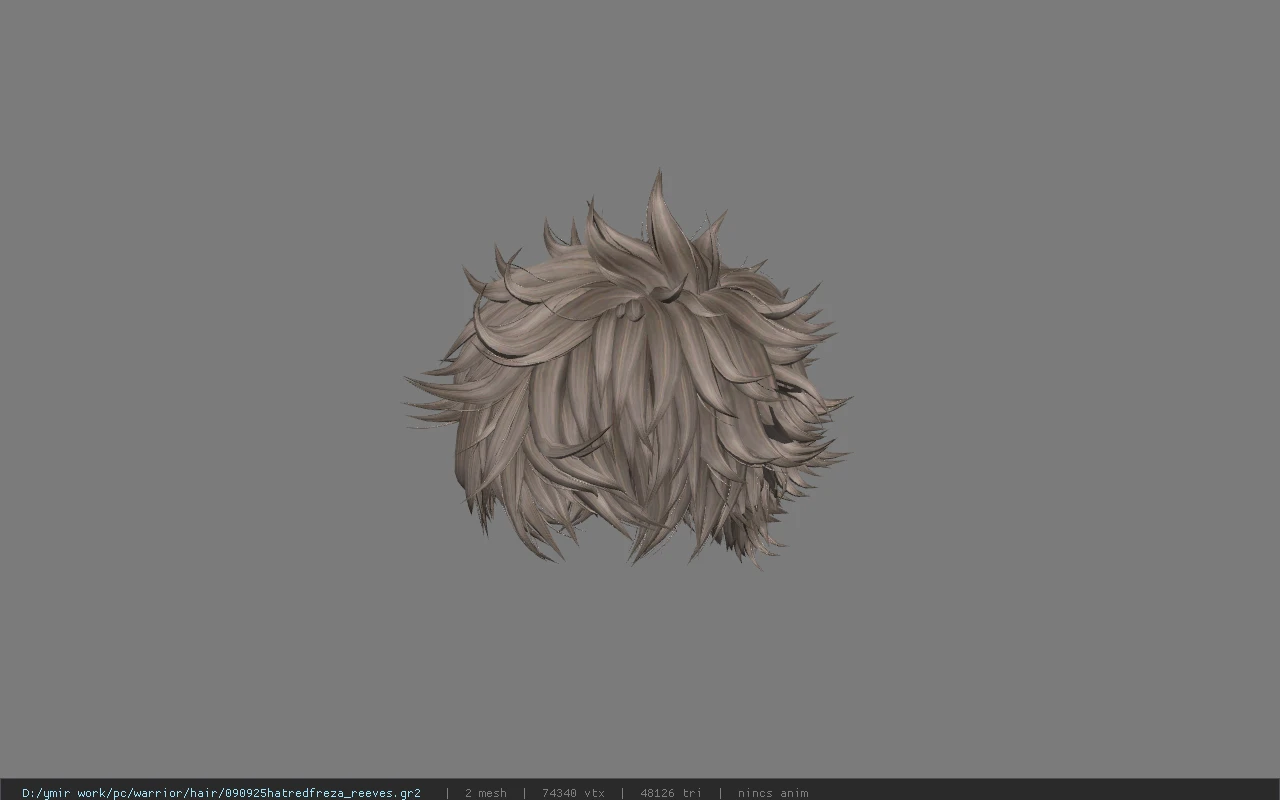This screenshot has height=800, width=1280.
Task: Click the separator between mesh and vtx
Action: coord(524,793)
